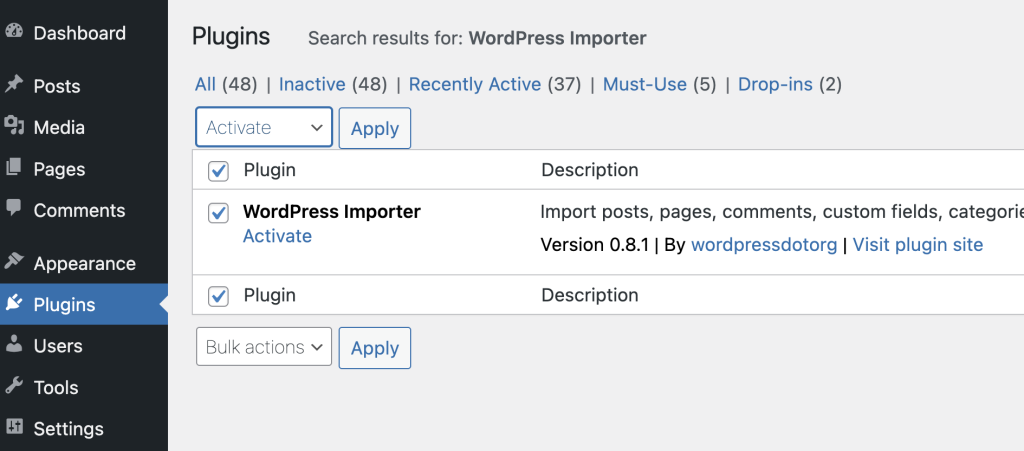Click the Posts pushpin icon
The height and width of the screenshot is (451, 1024).
click(x=14, y=84)
